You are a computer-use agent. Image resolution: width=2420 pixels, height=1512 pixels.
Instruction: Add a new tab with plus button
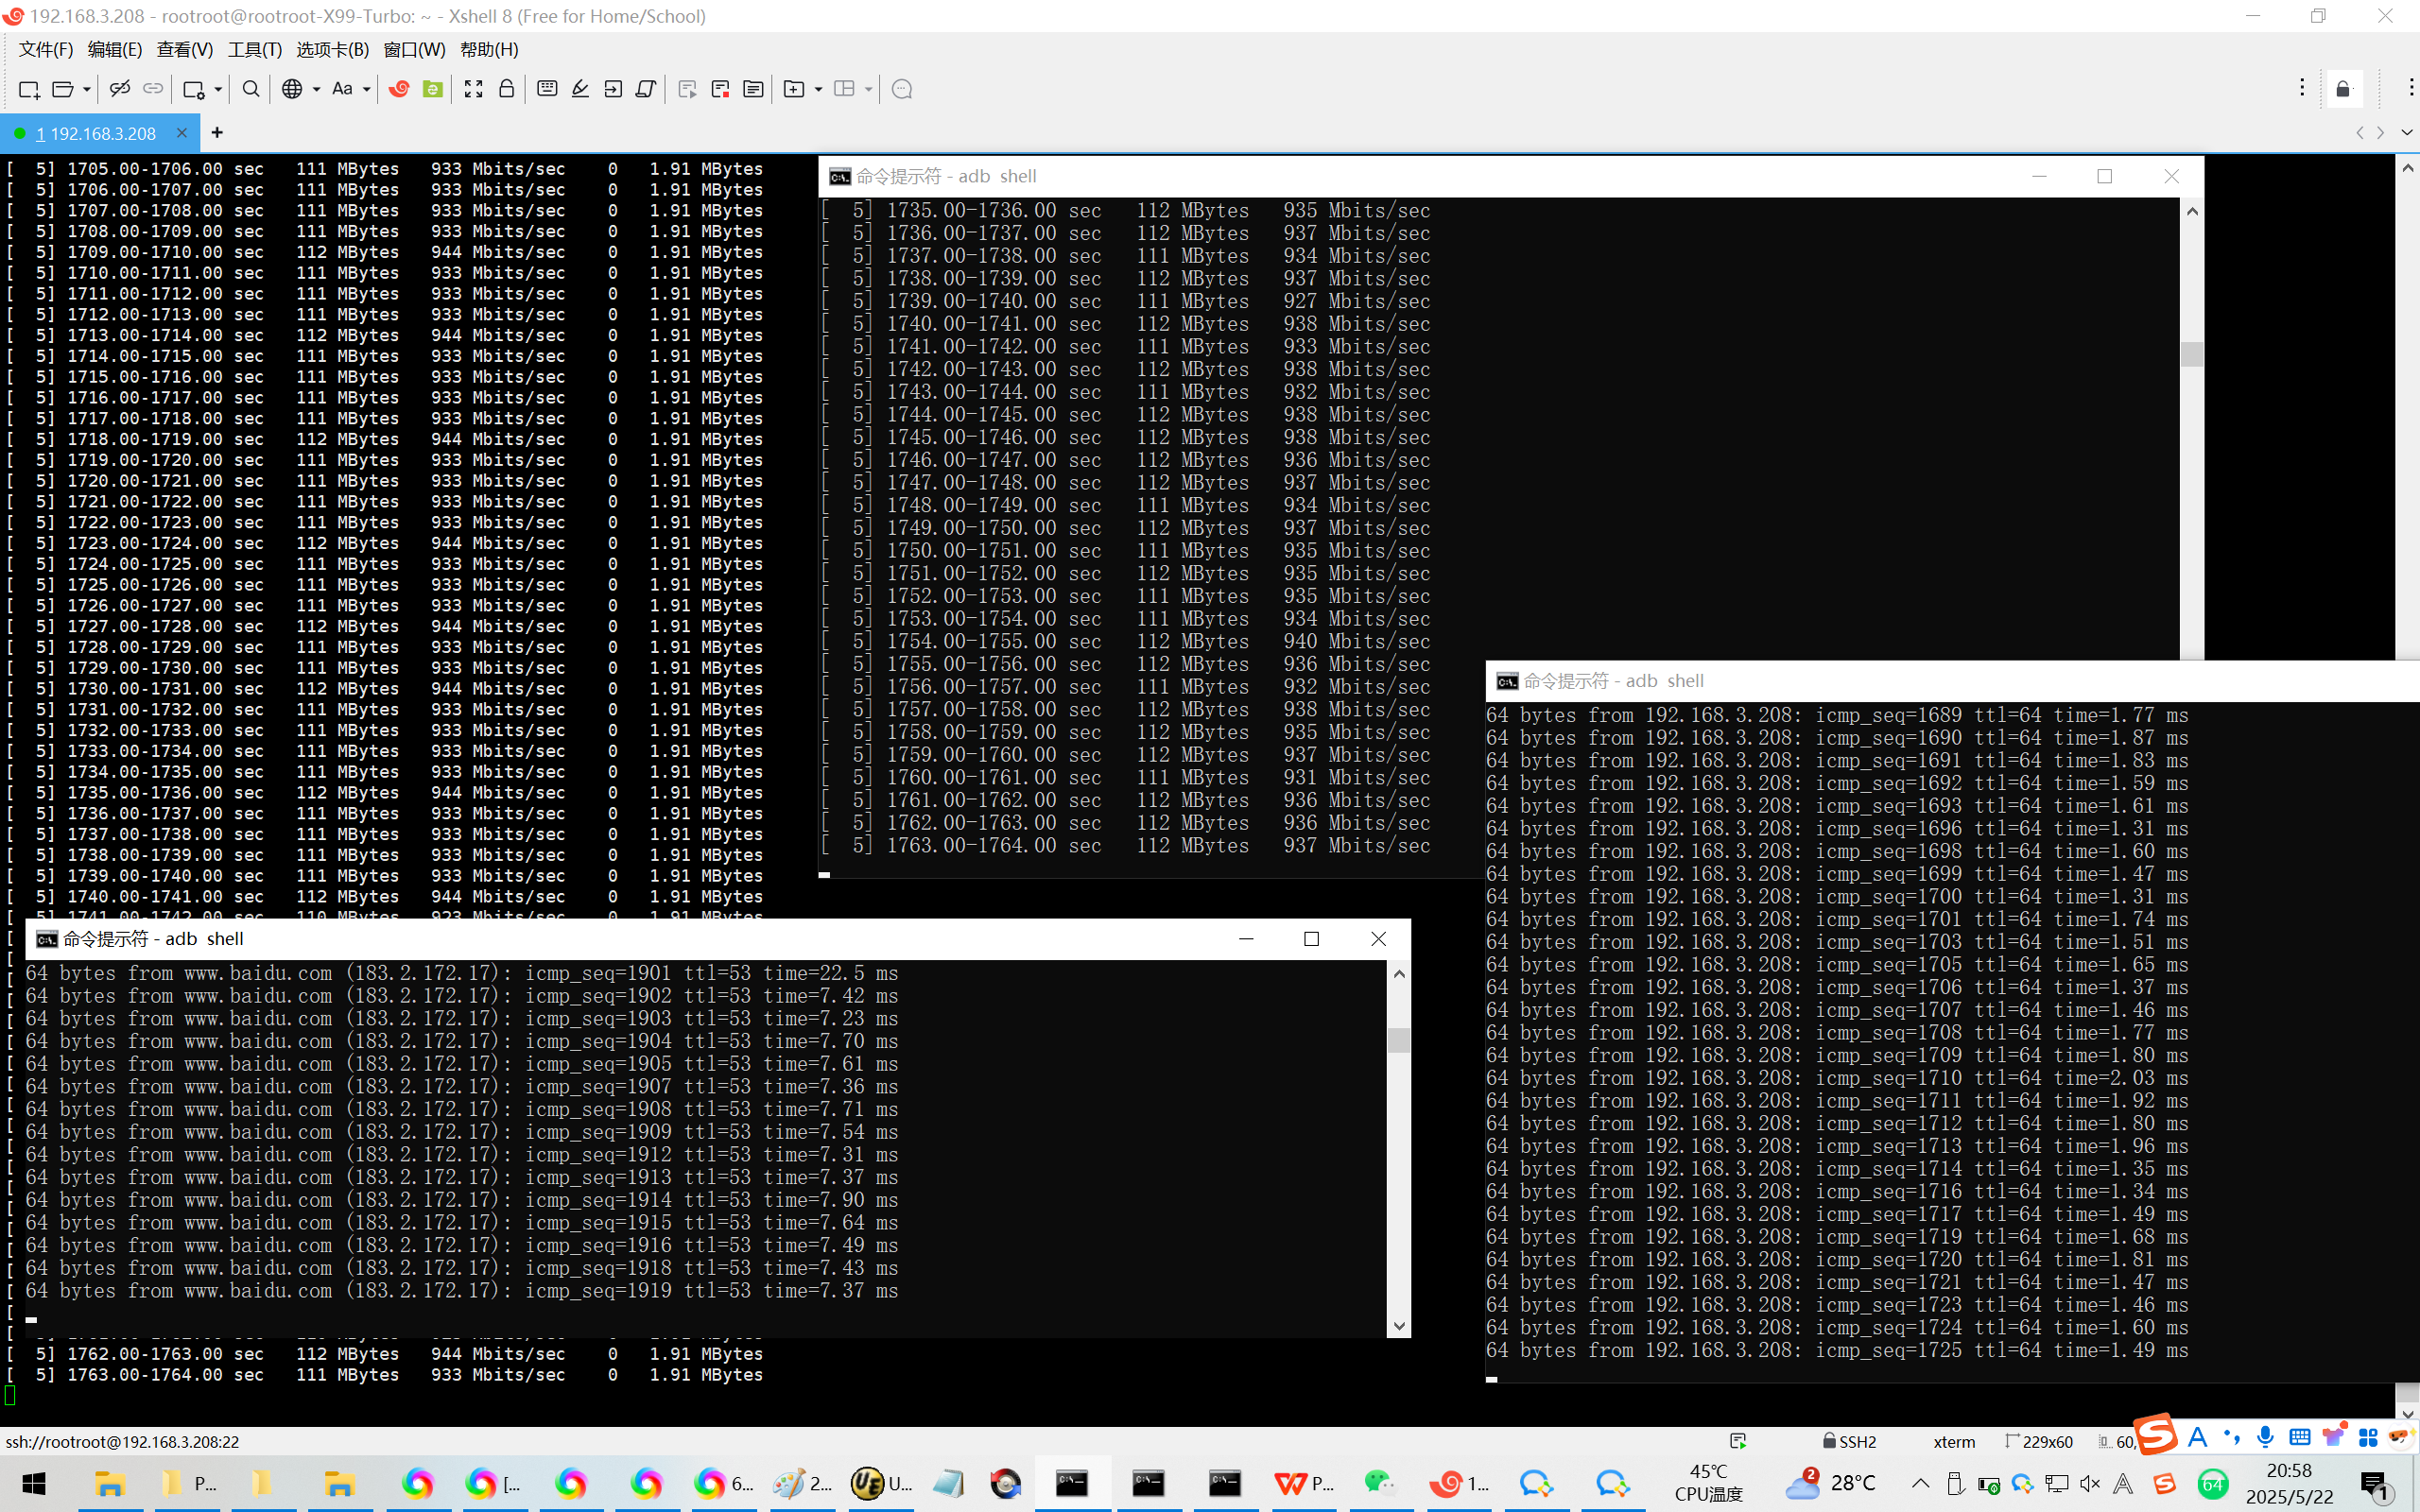point(217,132)
